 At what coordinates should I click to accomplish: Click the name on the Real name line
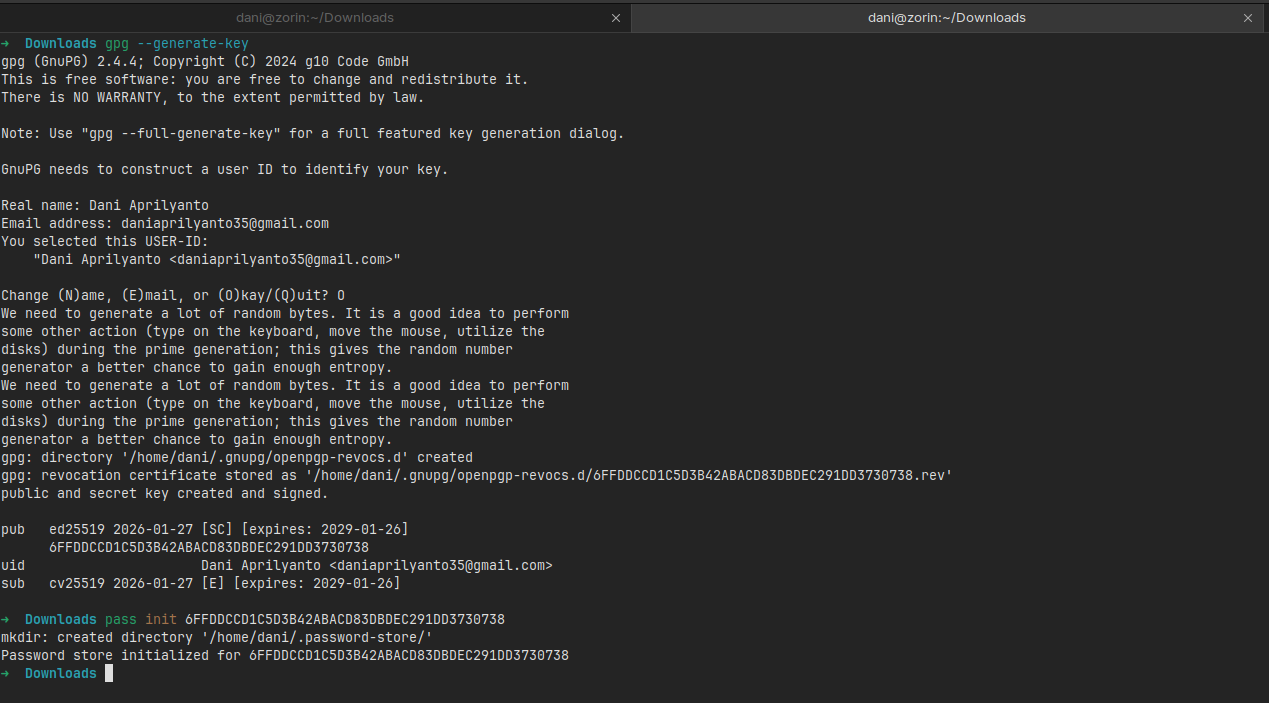click(149, 206)
